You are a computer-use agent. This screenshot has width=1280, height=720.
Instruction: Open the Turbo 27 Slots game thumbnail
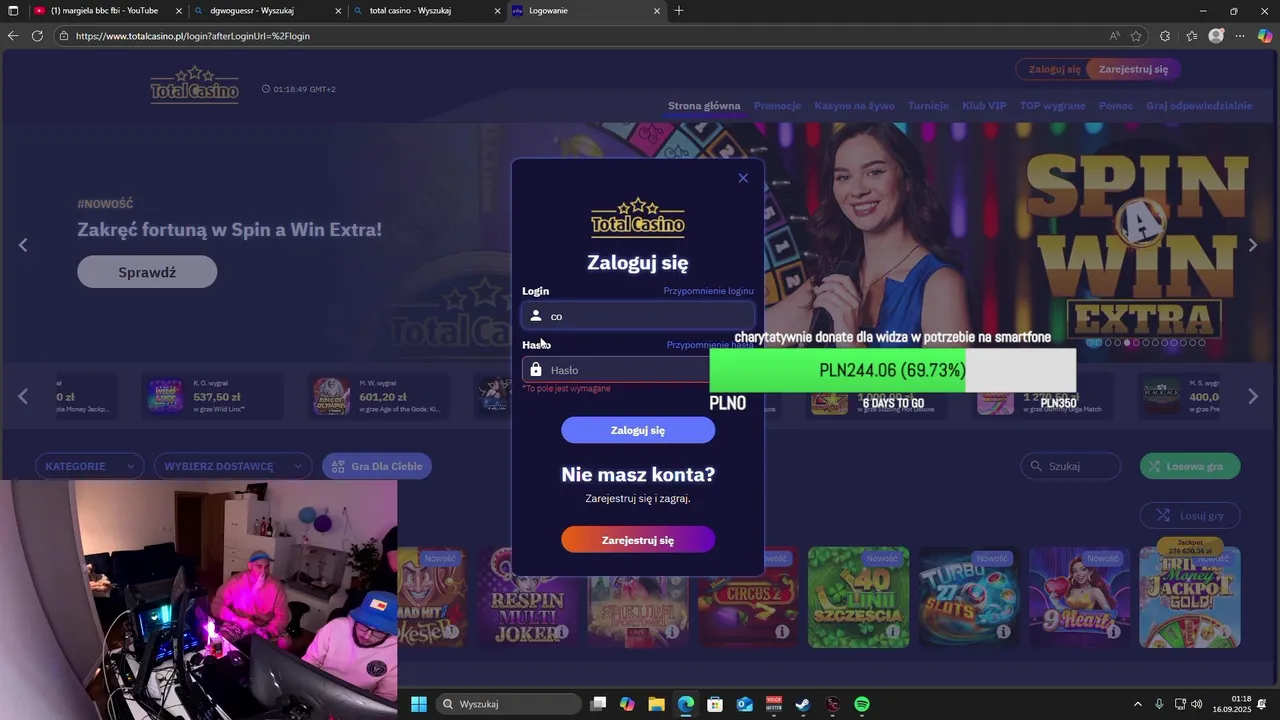[969, 597]
